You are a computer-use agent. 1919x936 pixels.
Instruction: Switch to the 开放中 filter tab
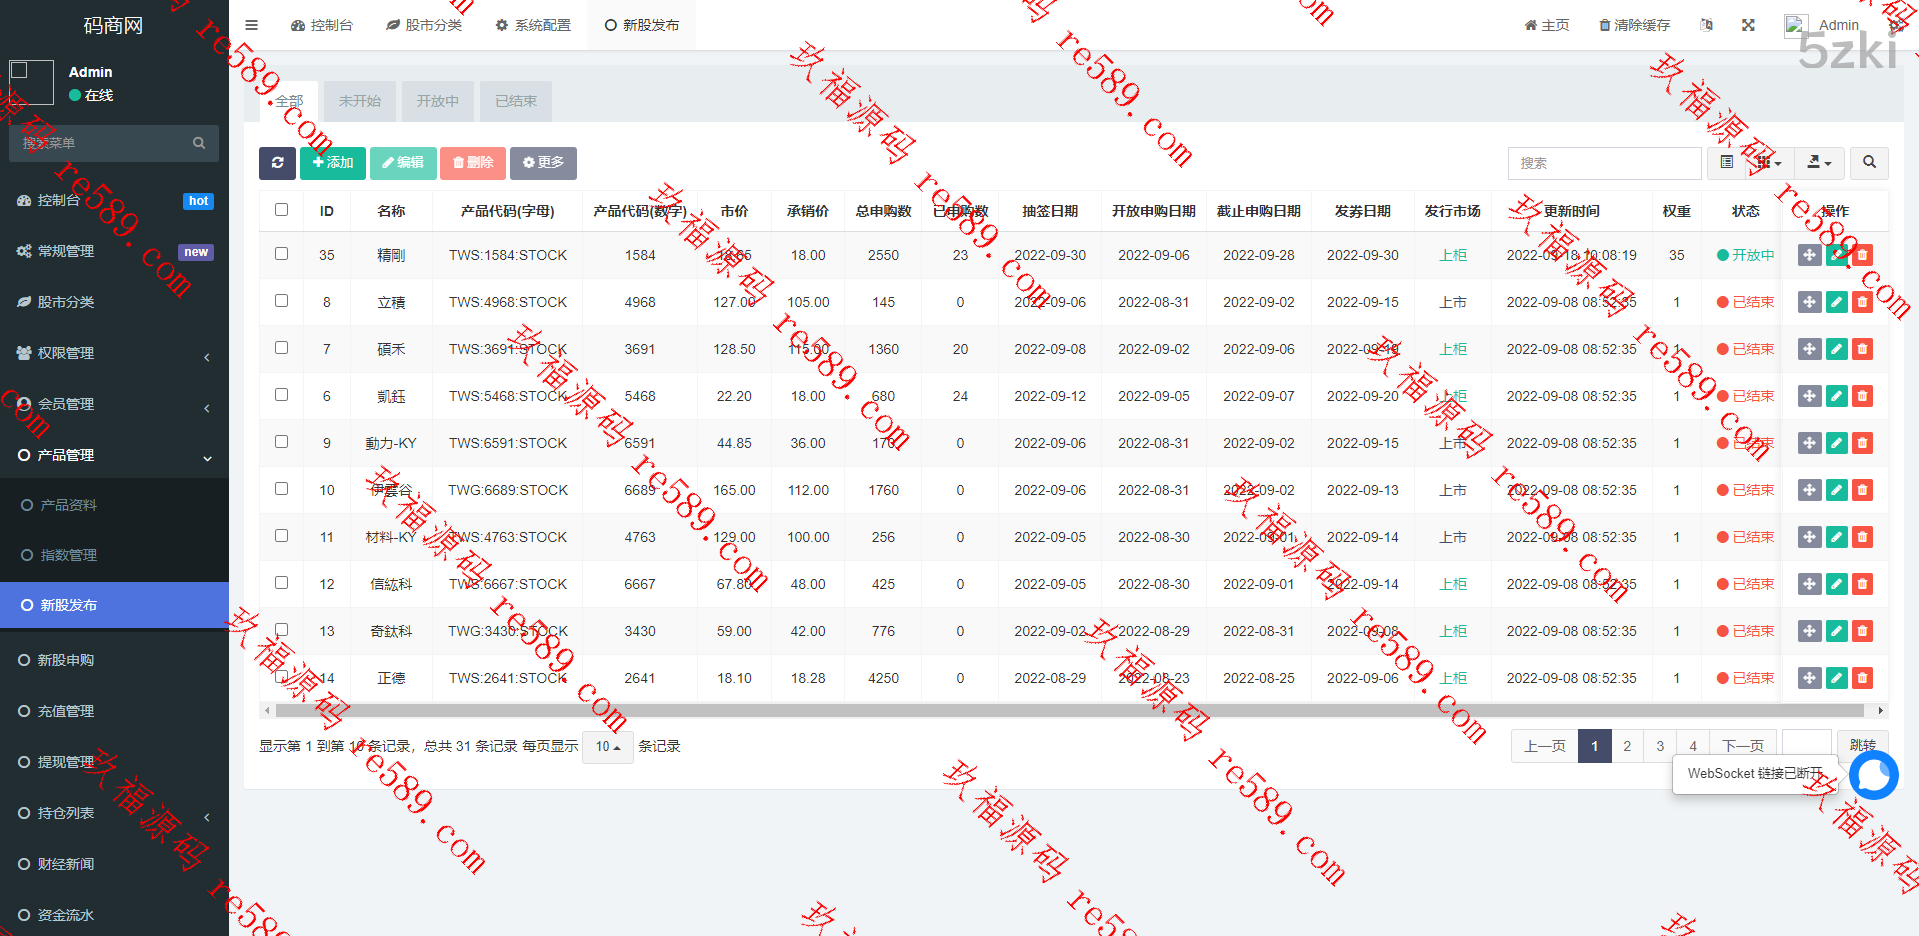pos(437,101)
